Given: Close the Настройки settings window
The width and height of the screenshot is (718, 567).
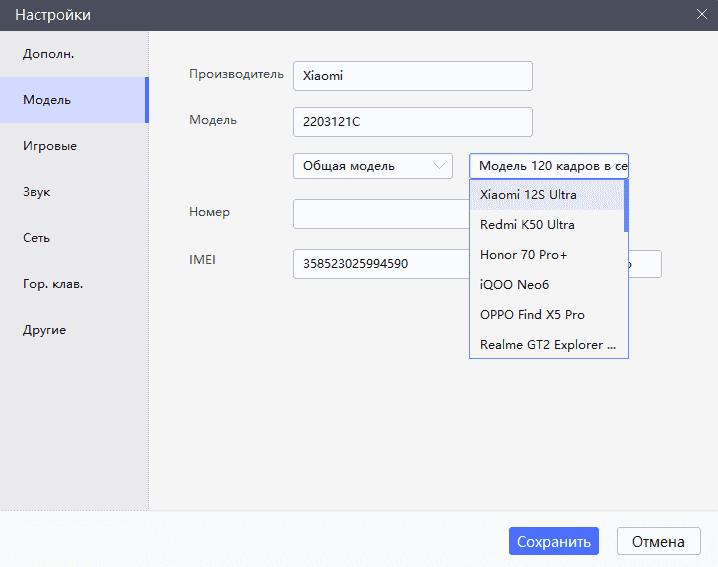Looking at the screenshot, I should 702,13.
